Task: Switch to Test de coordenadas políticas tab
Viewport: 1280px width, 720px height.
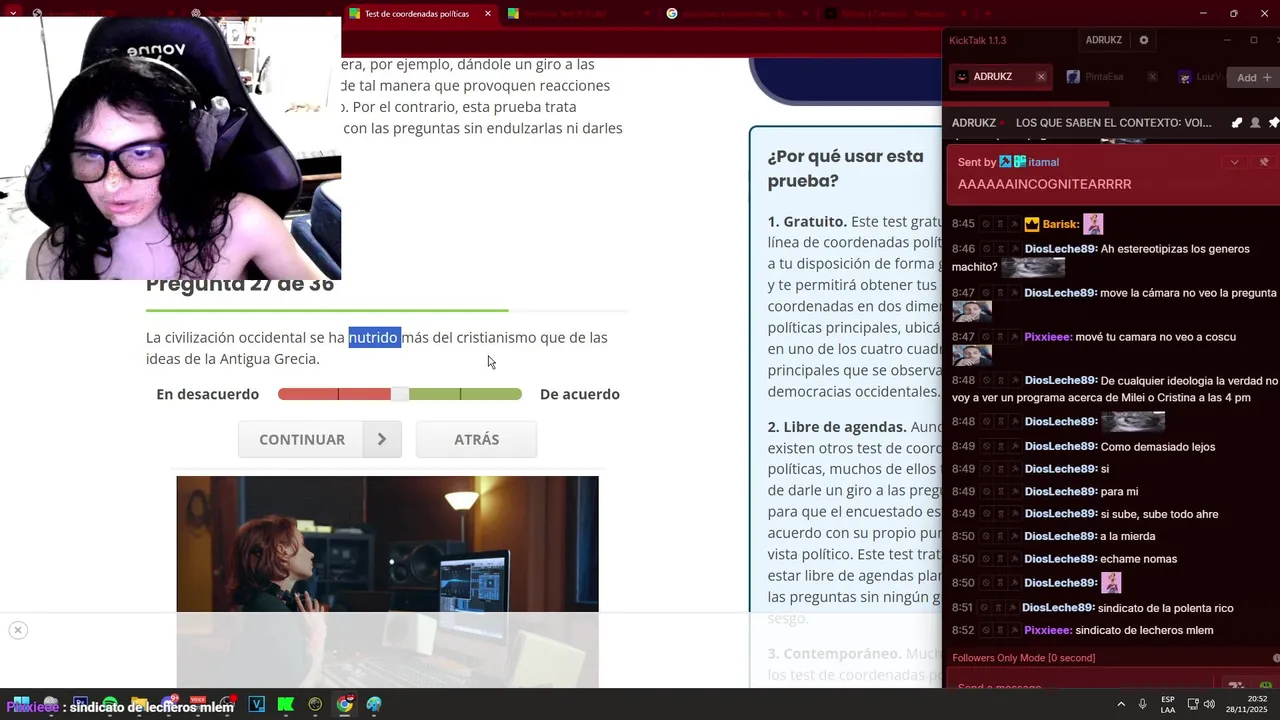Action: 416,14
